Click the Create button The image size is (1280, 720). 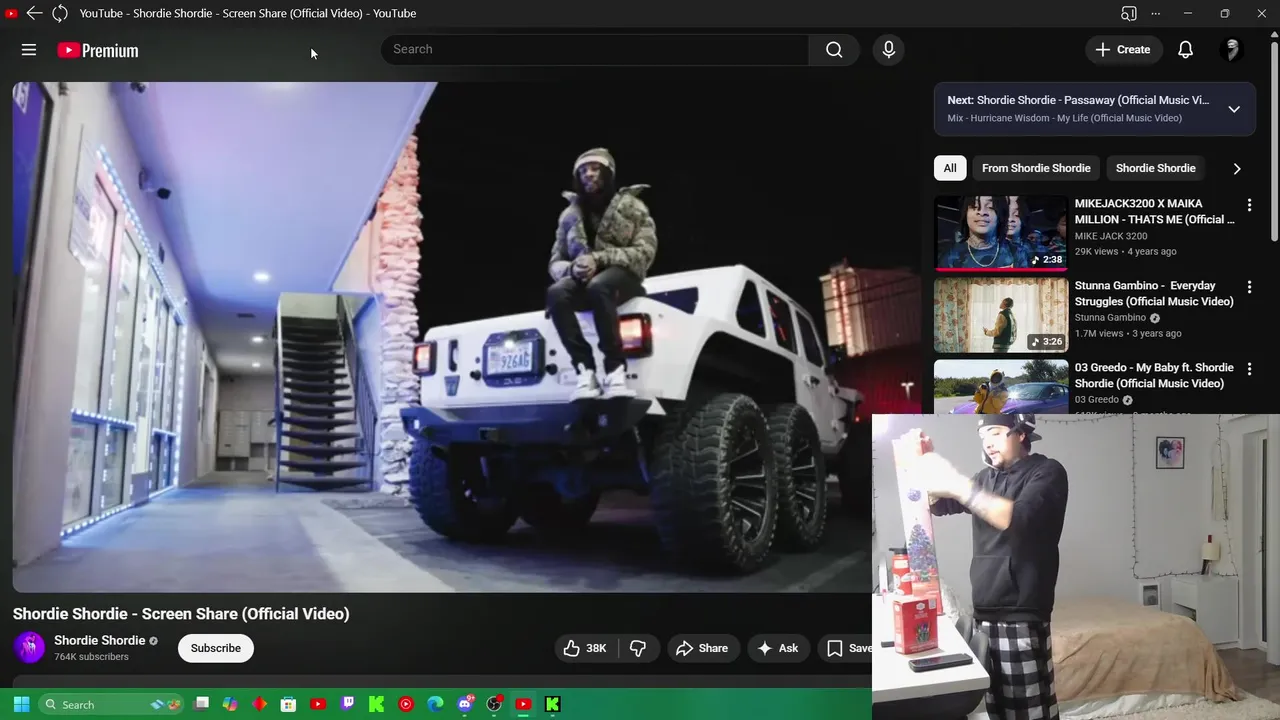pyautogui.click(x=1123, y=49)
